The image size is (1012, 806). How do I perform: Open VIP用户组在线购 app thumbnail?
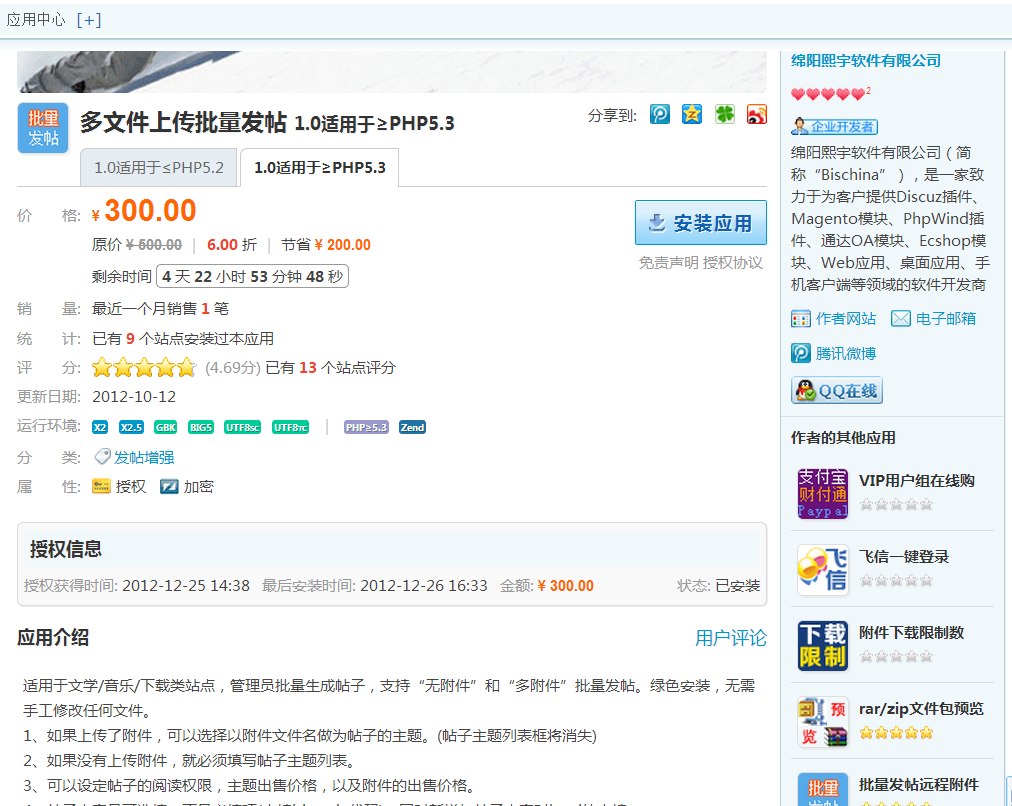coord(822,494)
